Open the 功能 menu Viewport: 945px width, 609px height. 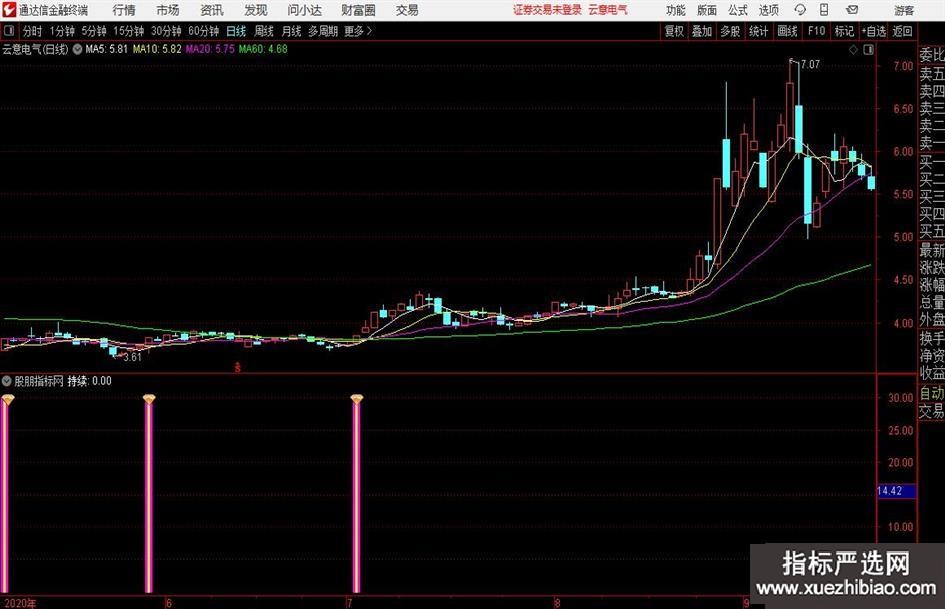tap(676, 10)
